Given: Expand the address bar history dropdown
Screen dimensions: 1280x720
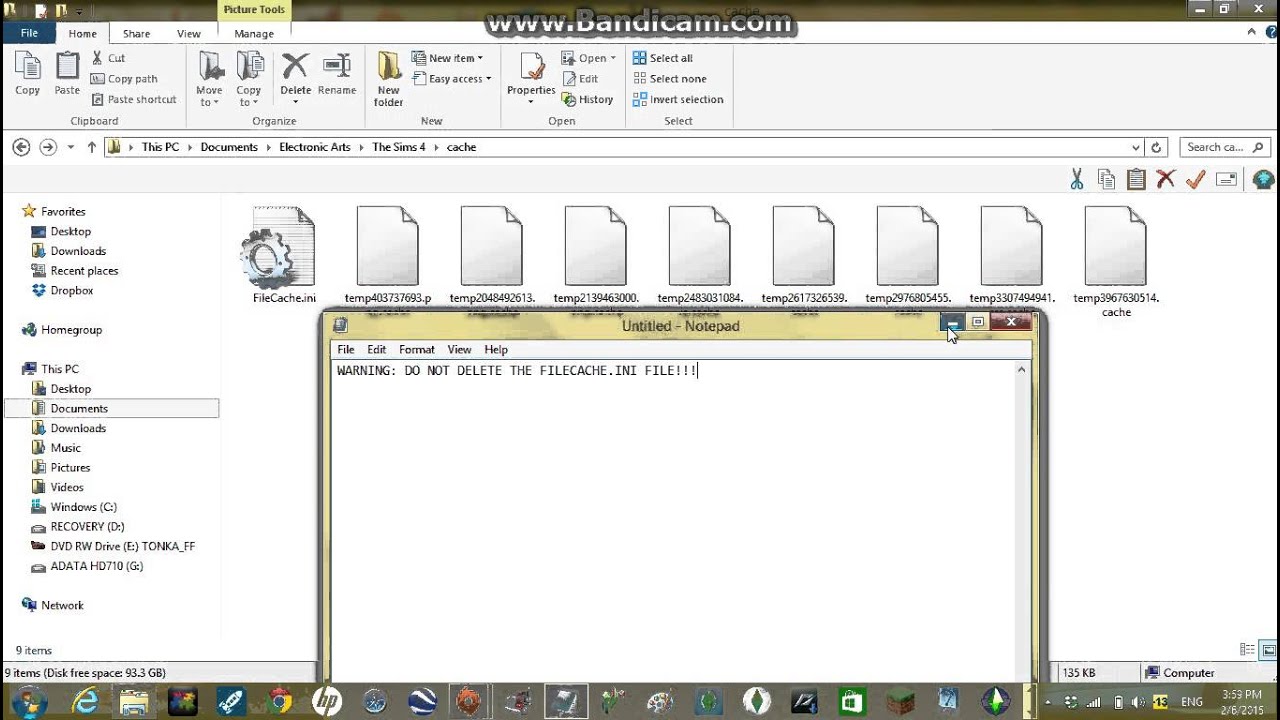Looking at the screenshot, I should [x=1135, y=147].
